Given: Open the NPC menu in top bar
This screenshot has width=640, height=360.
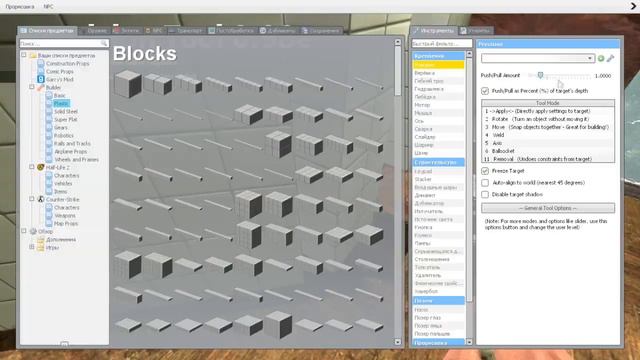Looking at the screenshot, I should click(48, 7).
